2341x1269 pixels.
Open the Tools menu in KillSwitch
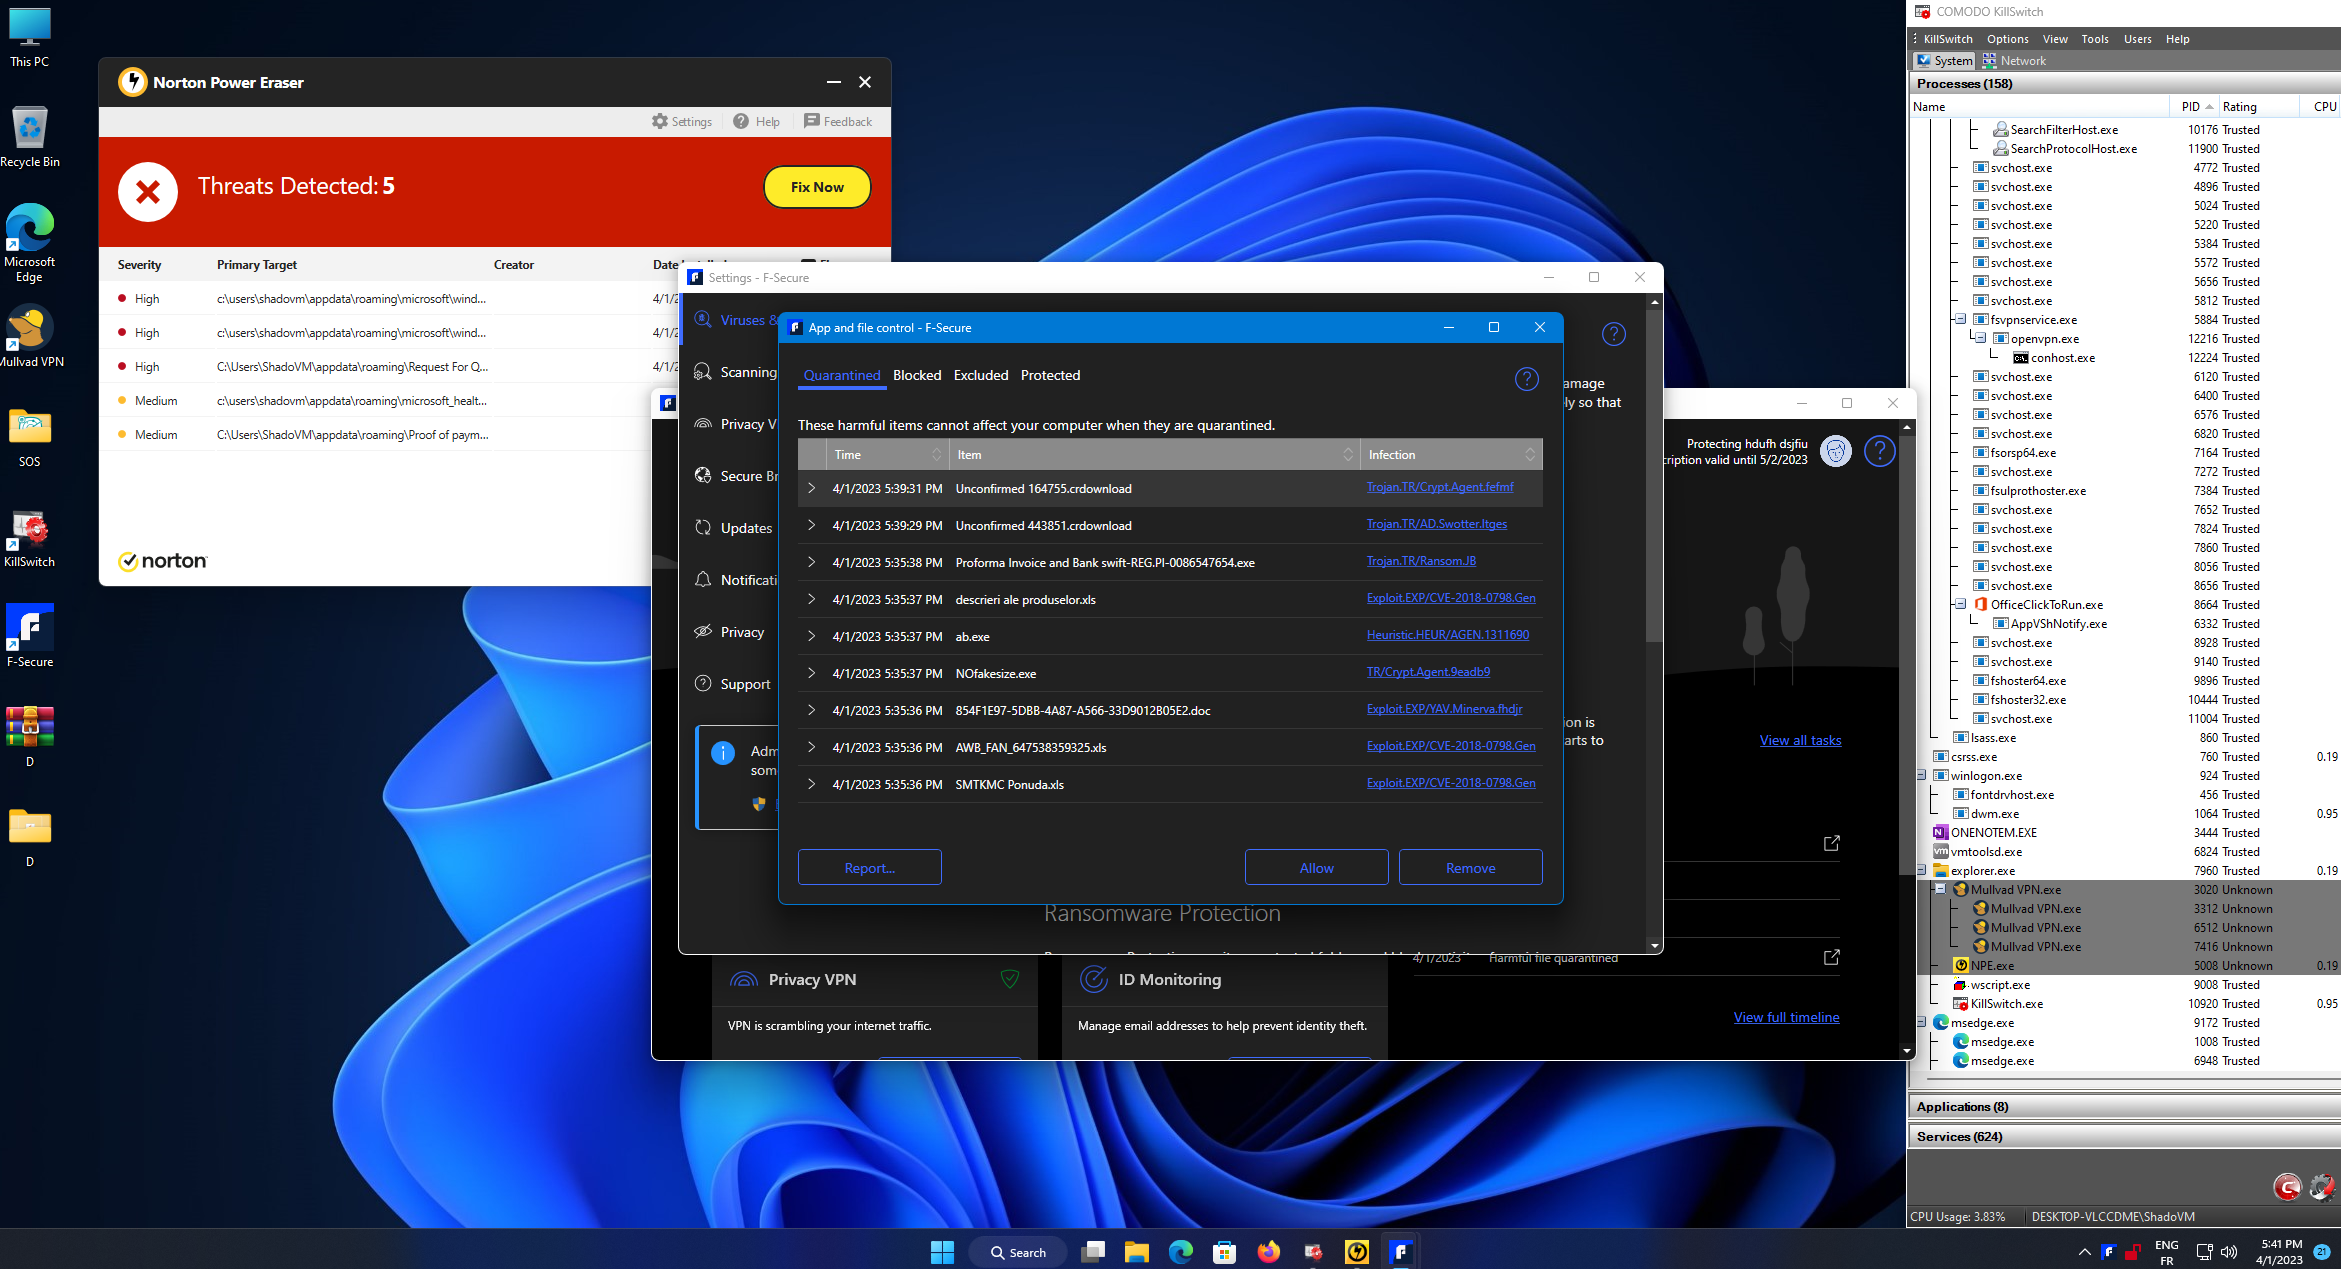[x=2094, y=39]
